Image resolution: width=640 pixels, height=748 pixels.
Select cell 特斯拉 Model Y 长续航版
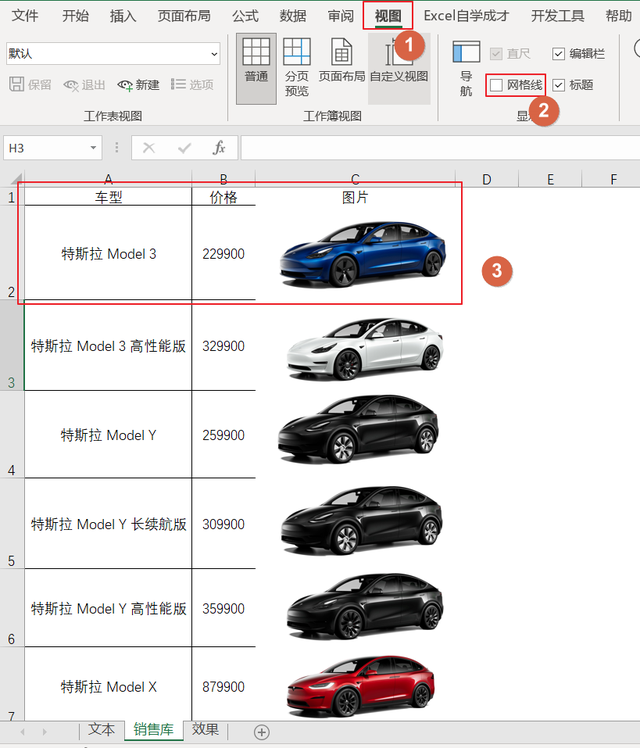pyautogui.click(x=108, y=523)
